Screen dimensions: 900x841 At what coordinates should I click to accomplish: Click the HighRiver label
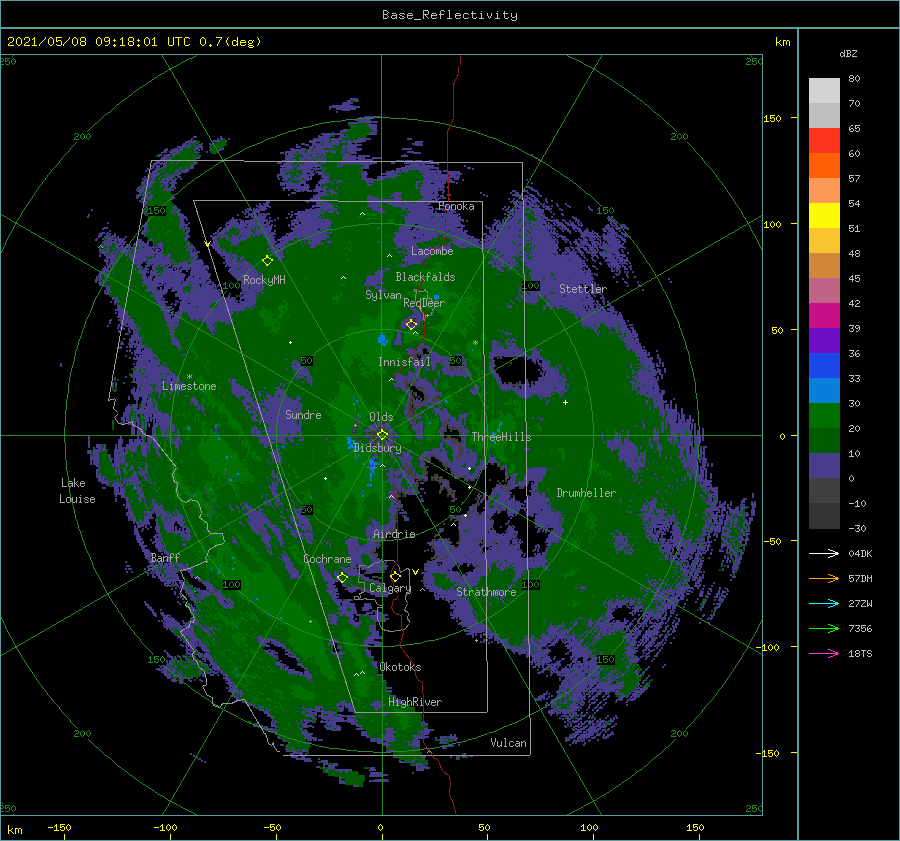pos(415,702)
